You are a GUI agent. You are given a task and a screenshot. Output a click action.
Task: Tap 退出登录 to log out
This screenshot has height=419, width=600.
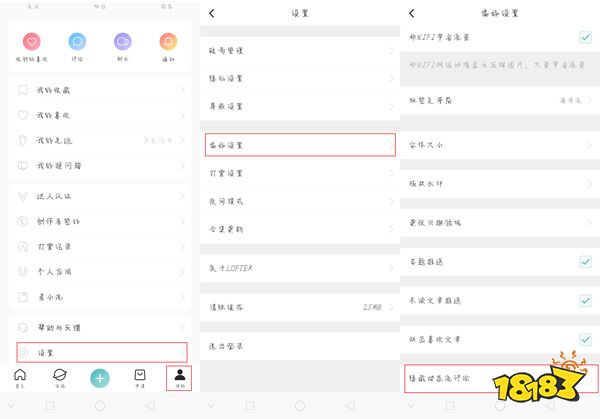coord(300,346)
